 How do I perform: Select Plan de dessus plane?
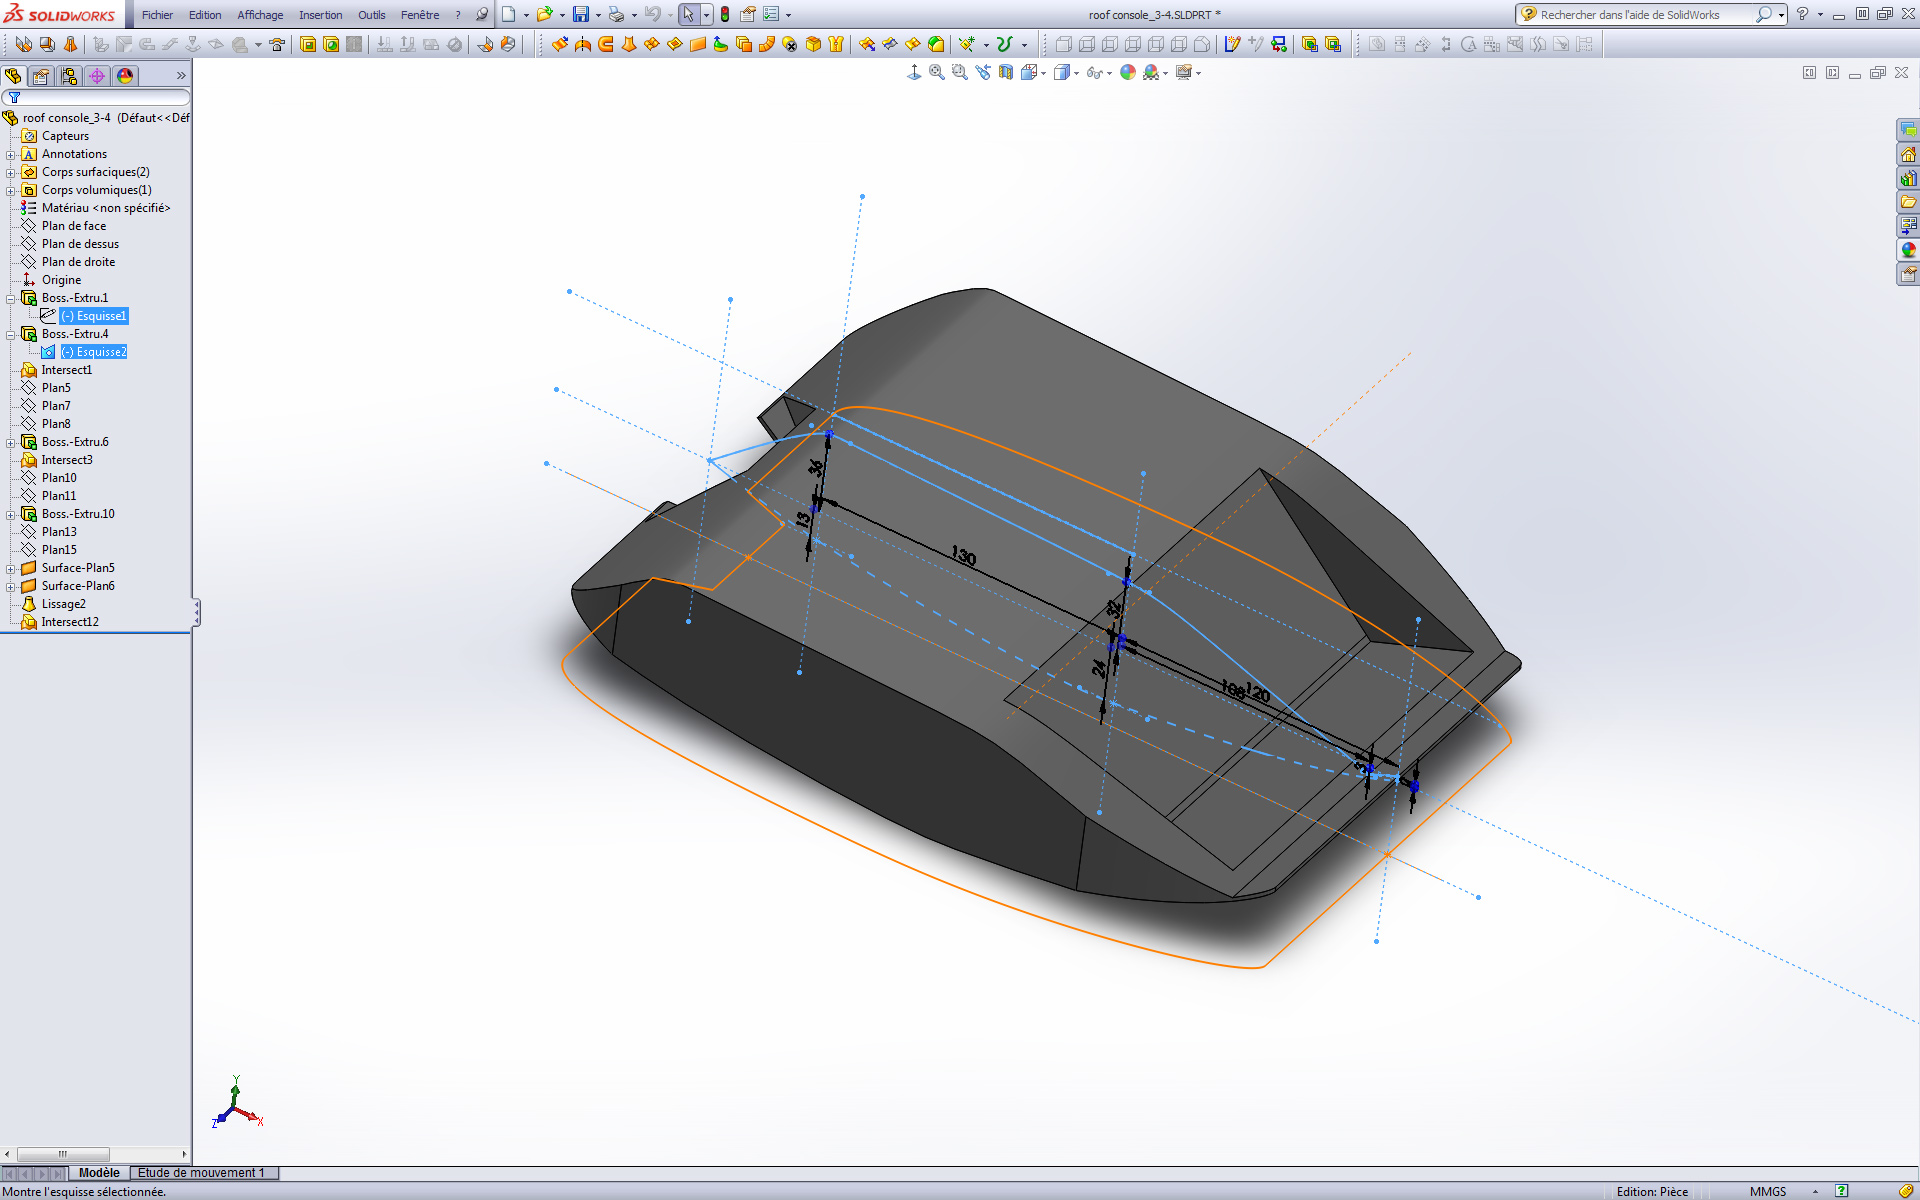80,244
